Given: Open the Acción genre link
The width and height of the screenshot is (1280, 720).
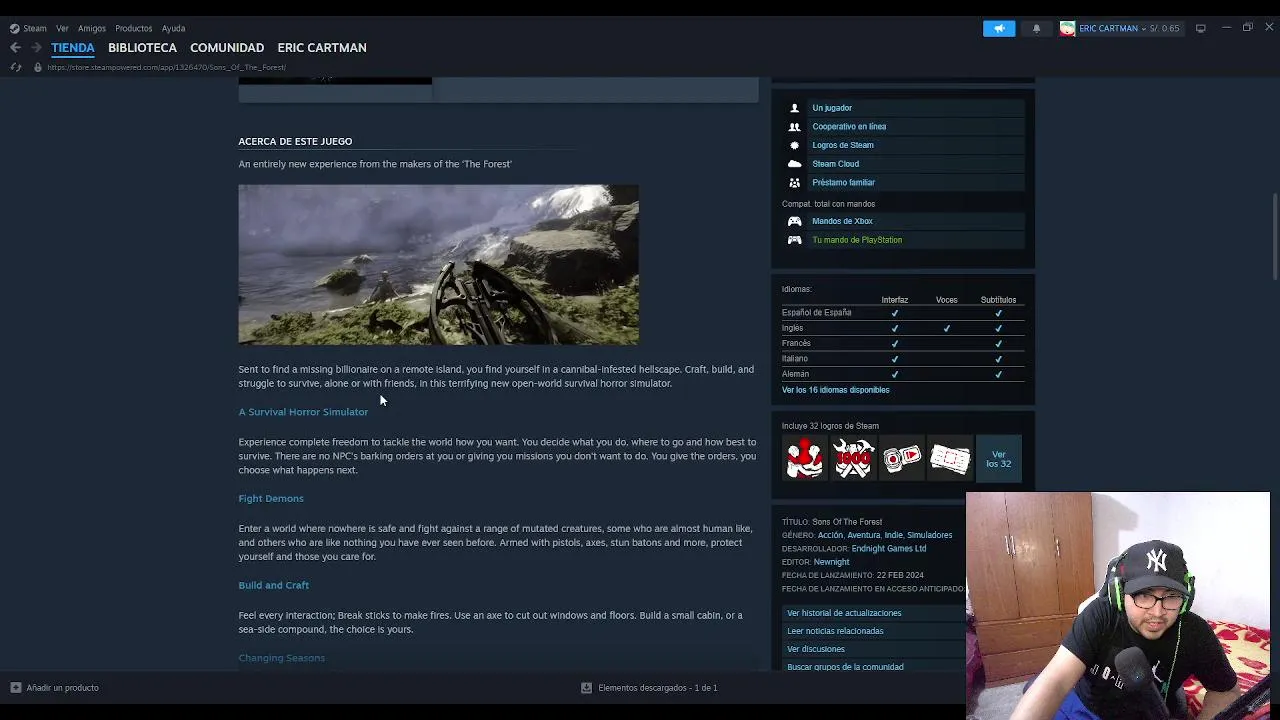Looking at the screenshot, I should click(830, 535).
